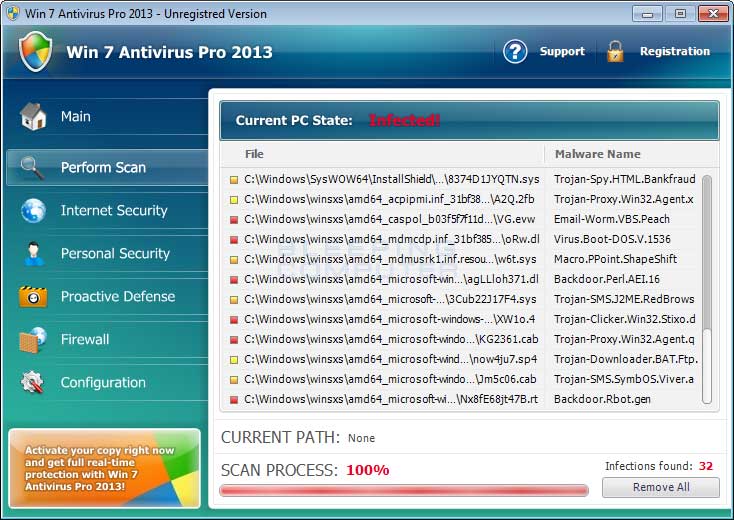
Task: Click the title bar shield icon
Action: [13, 13]
